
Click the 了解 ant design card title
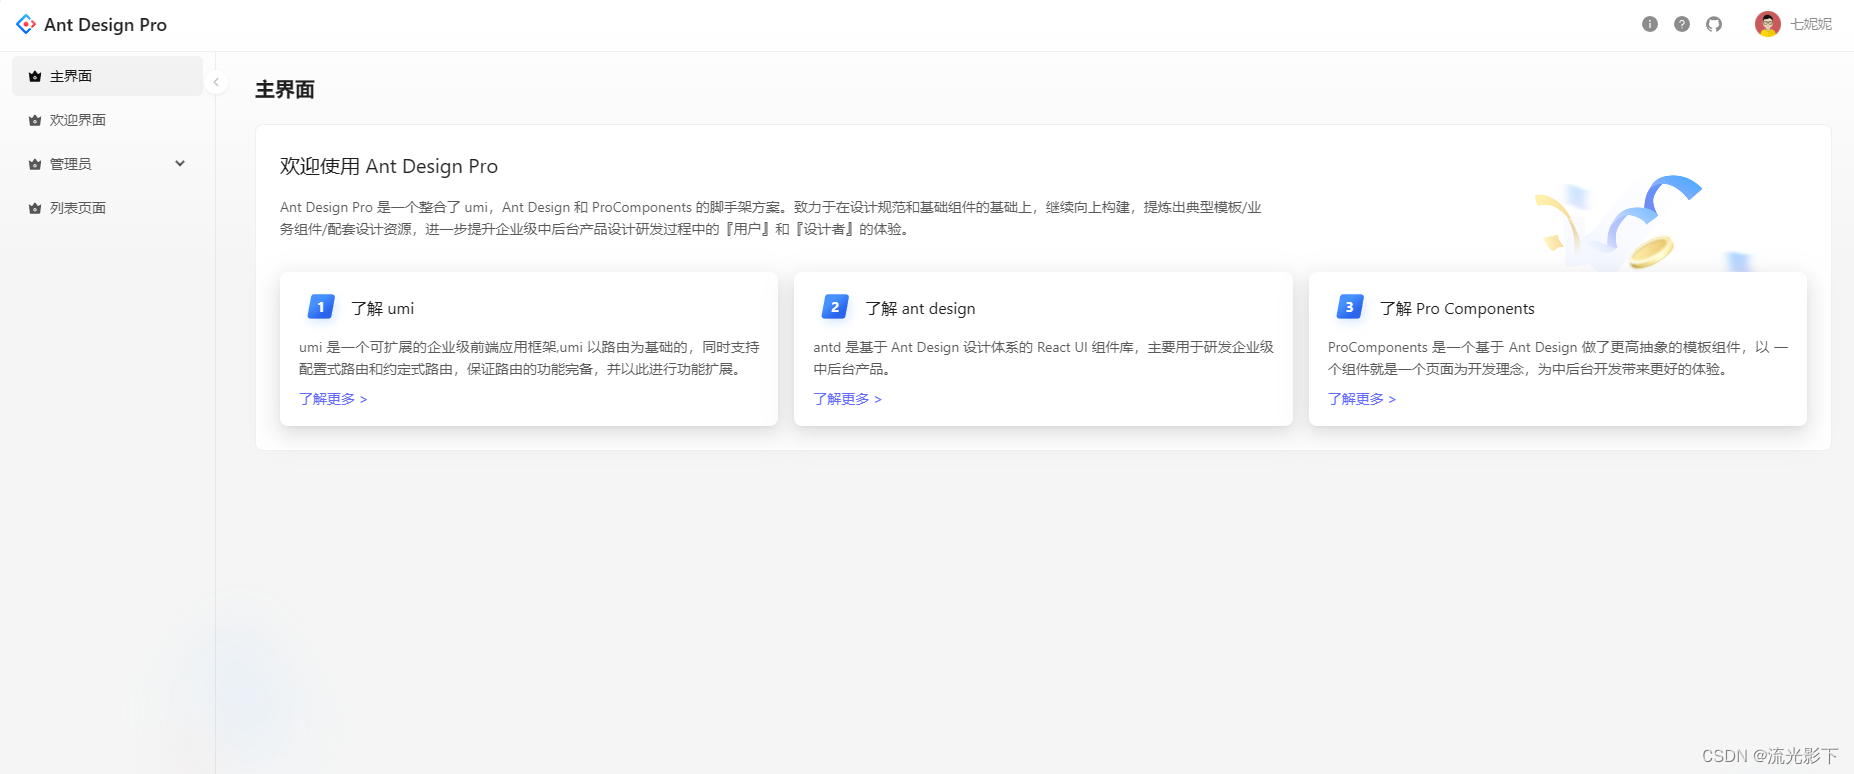920,309
